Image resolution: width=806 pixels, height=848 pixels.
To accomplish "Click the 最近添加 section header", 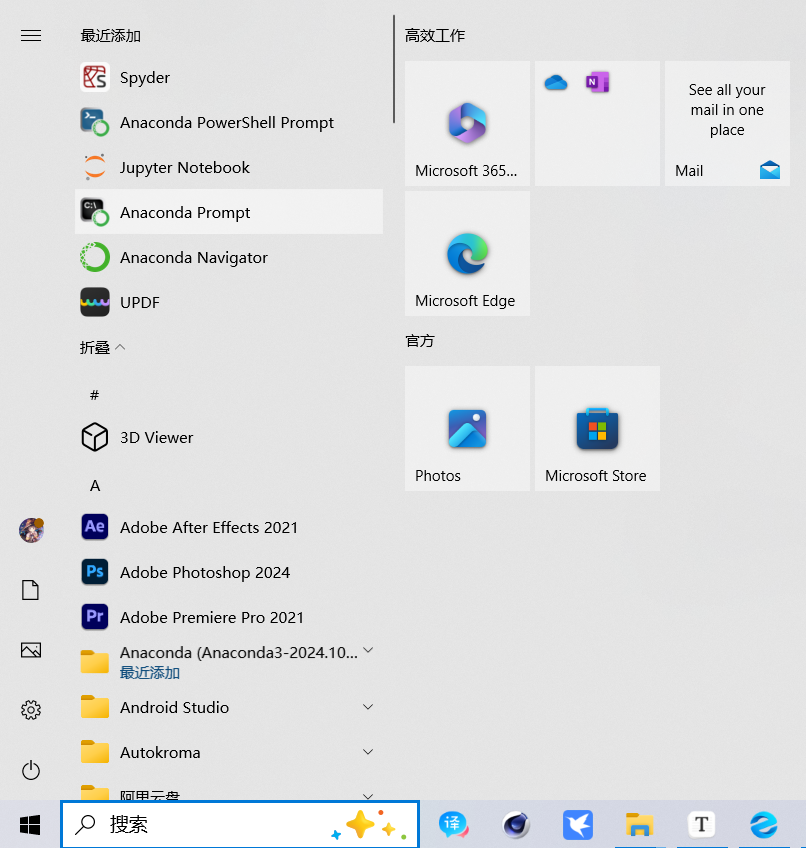I will click(x=111, y=36).
